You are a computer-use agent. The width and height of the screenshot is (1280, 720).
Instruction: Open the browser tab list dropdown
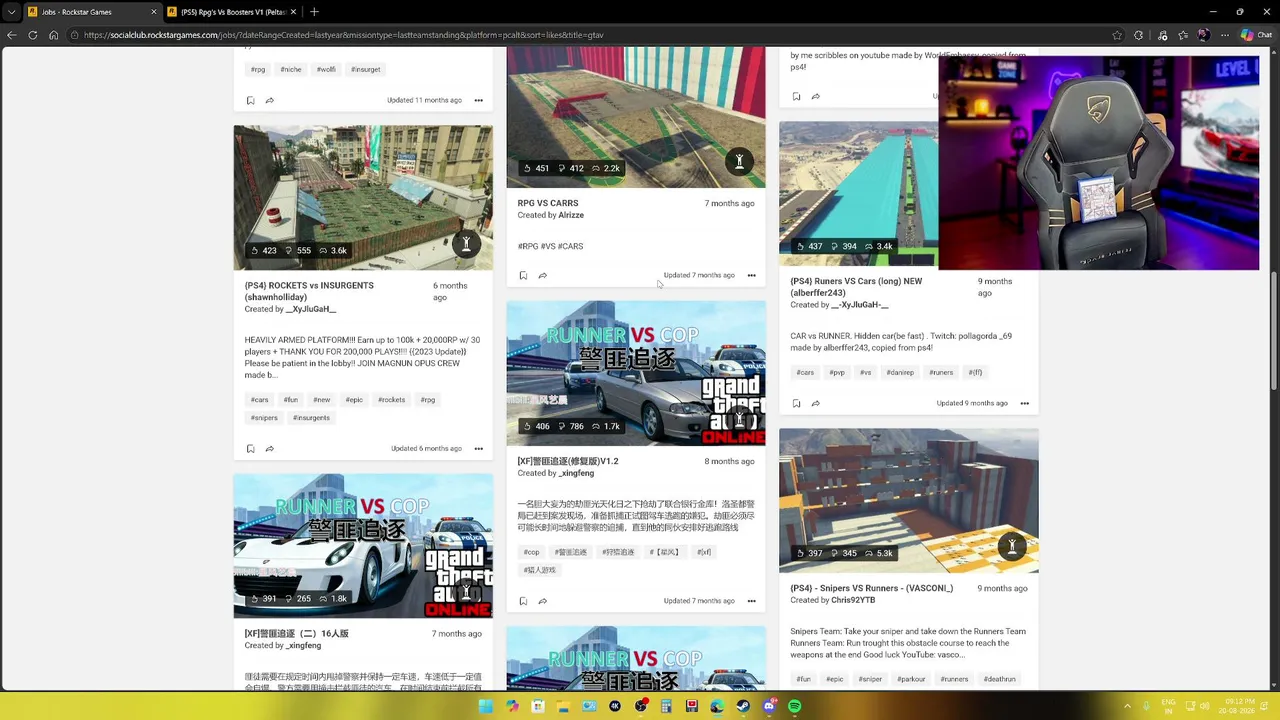coord(12,12)
